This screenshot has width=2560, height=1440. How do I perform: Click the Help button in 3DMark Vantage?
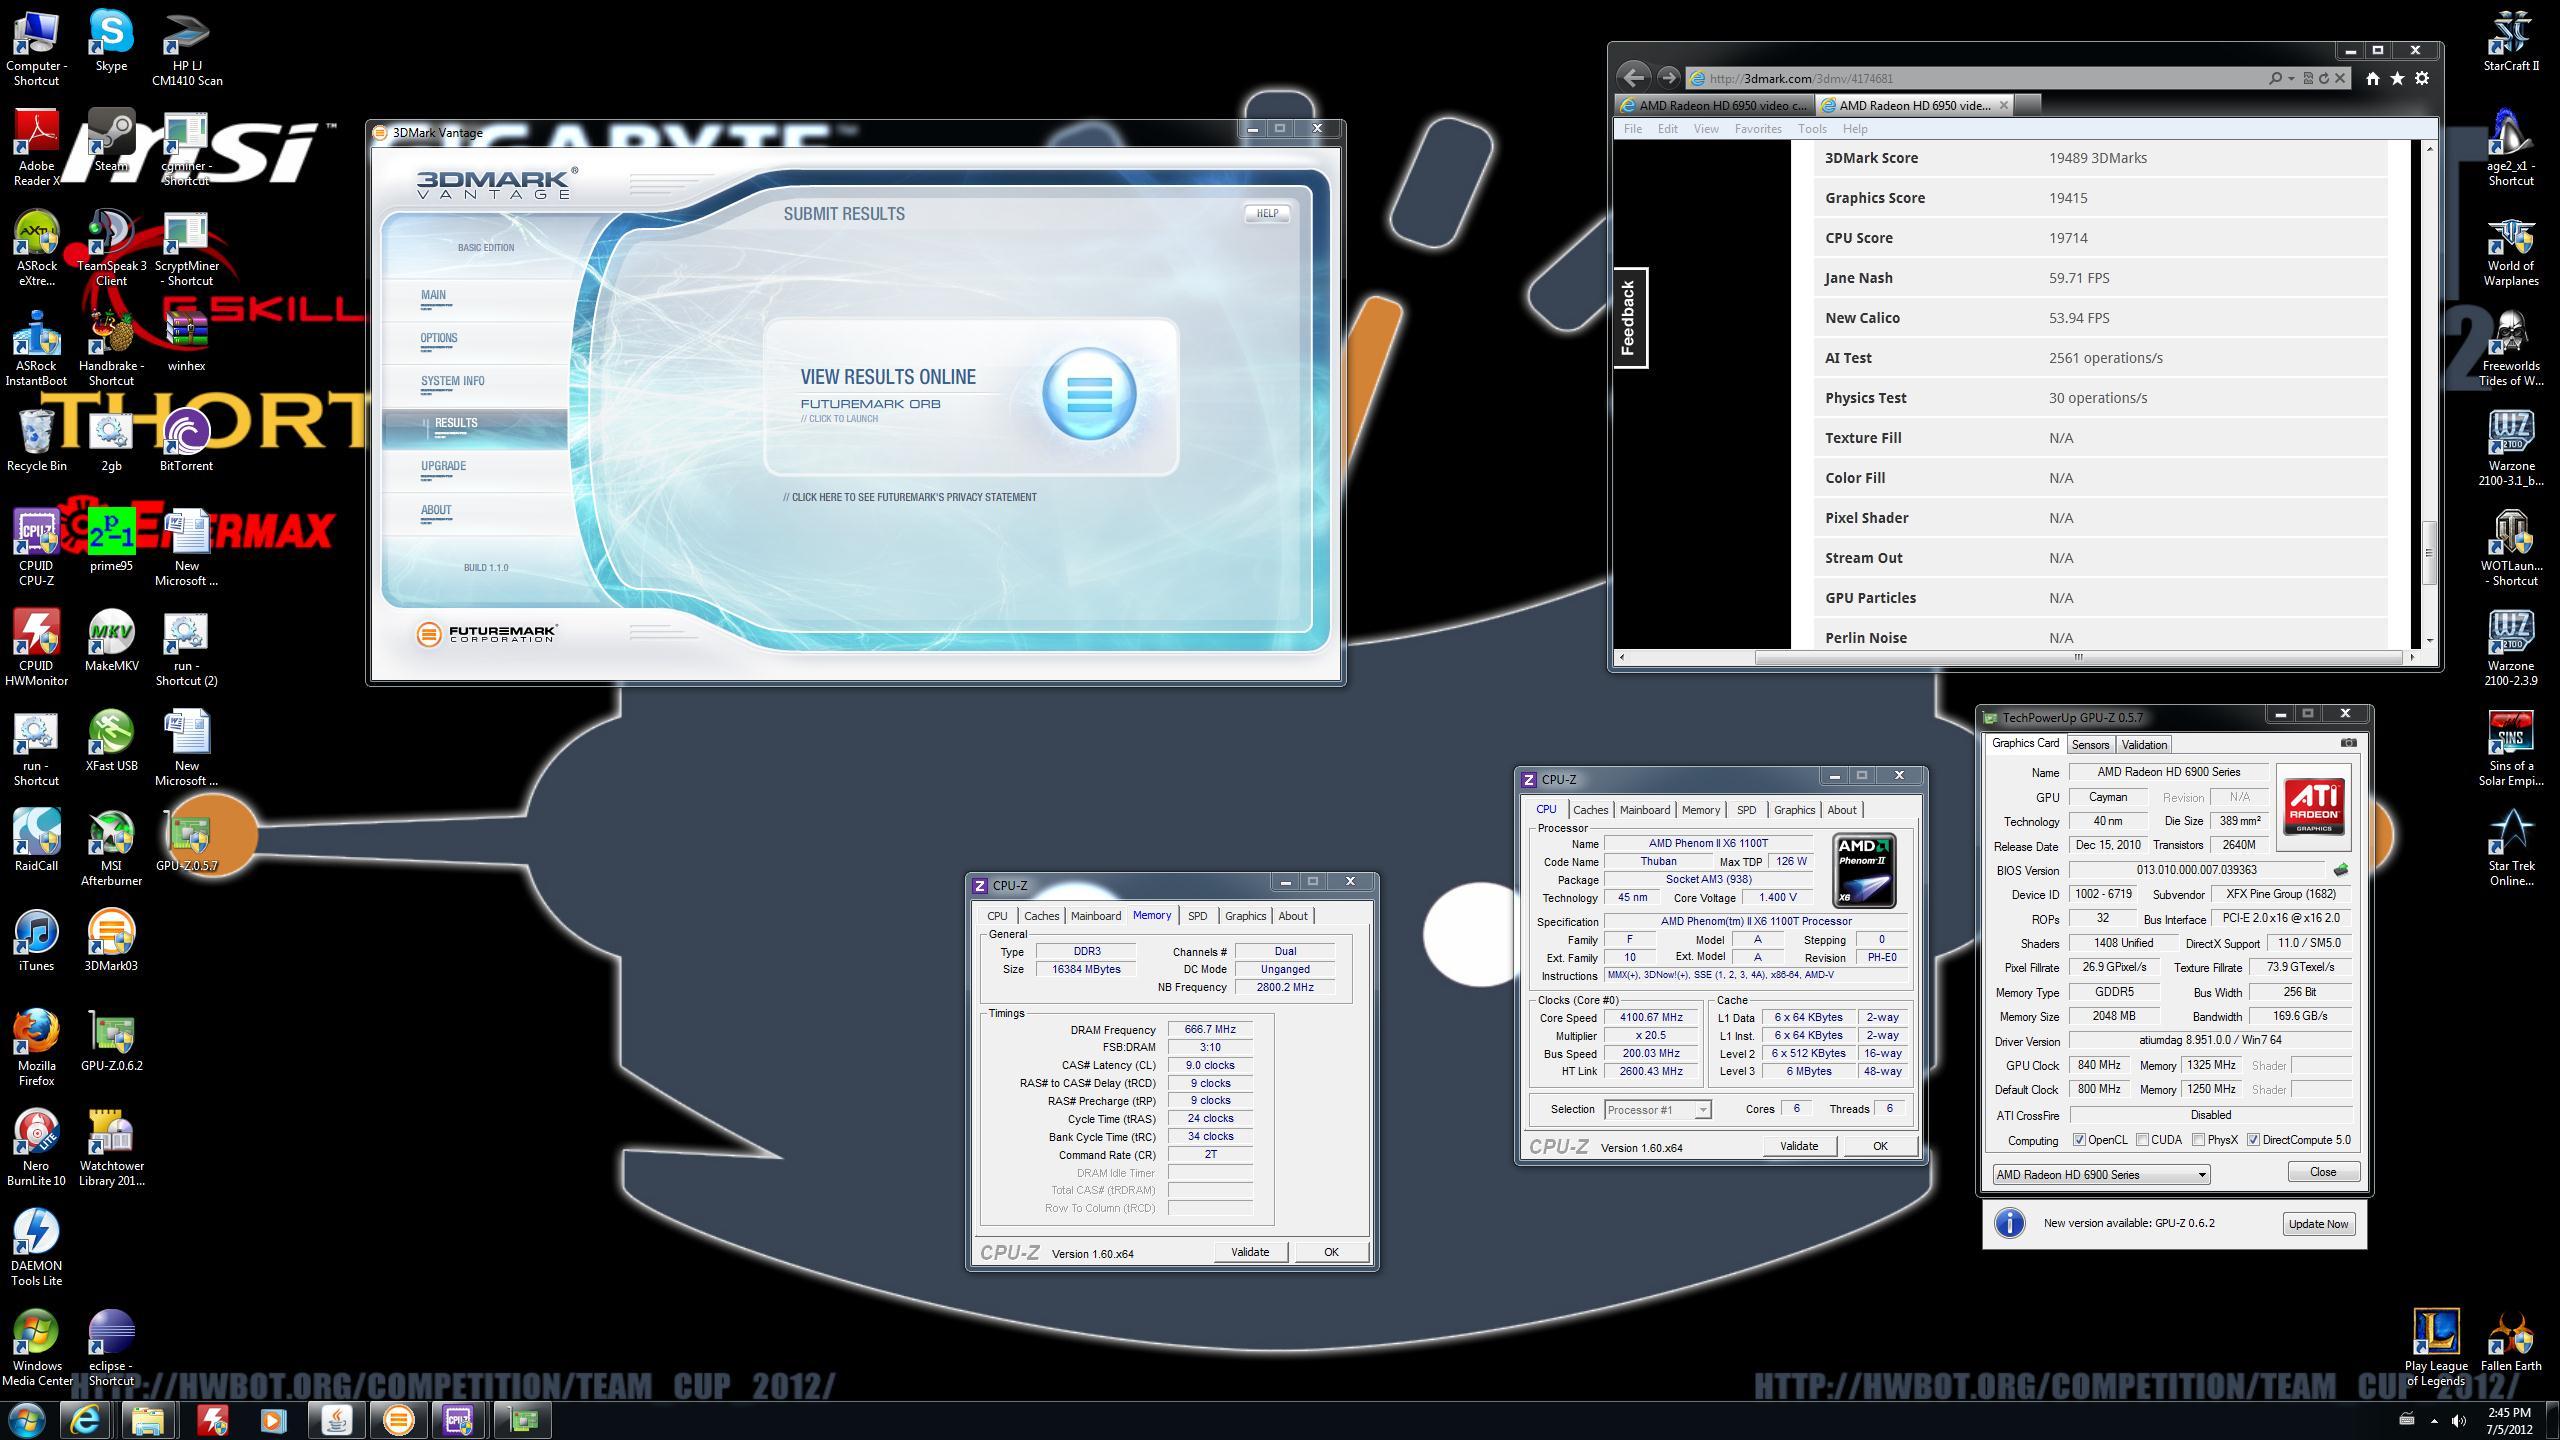[x=1267, y=213]
